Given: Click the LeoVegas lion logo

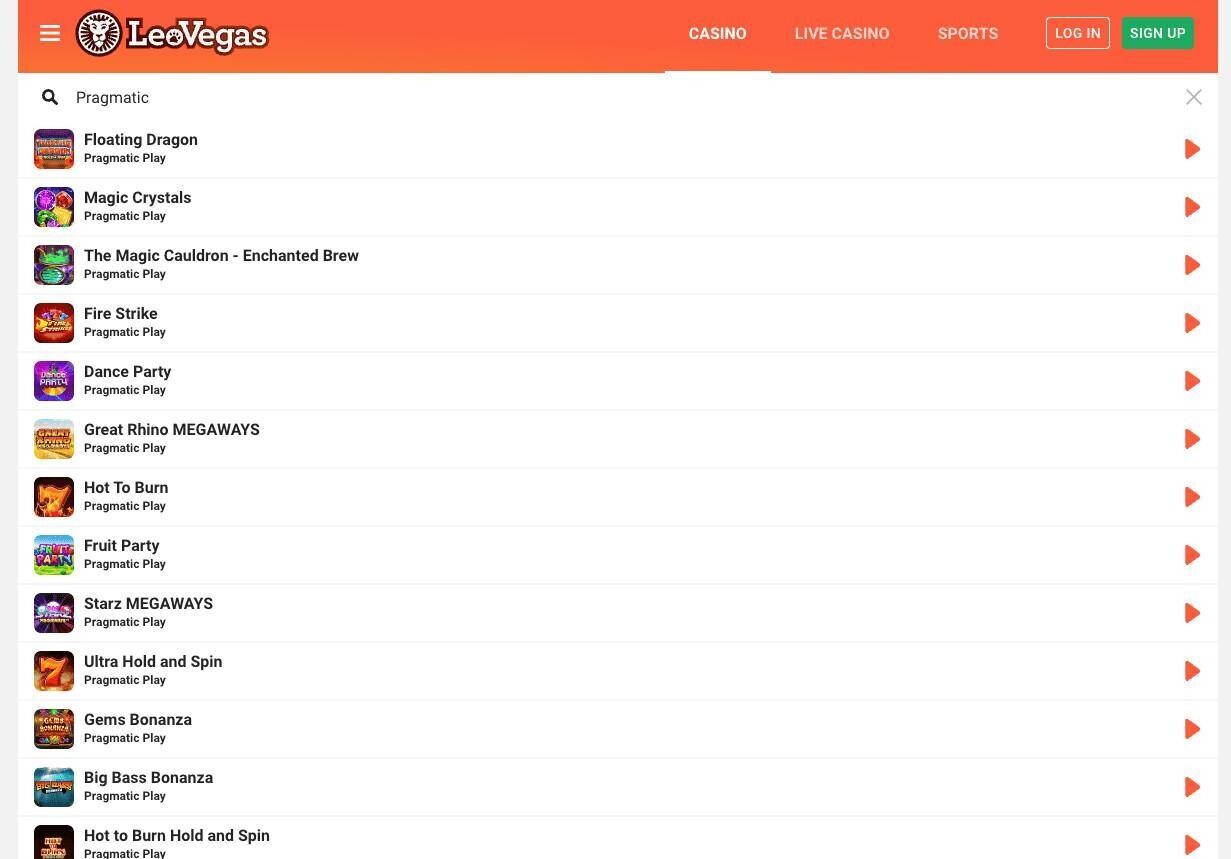Looking at the screenshot, I should coord(99,34).
